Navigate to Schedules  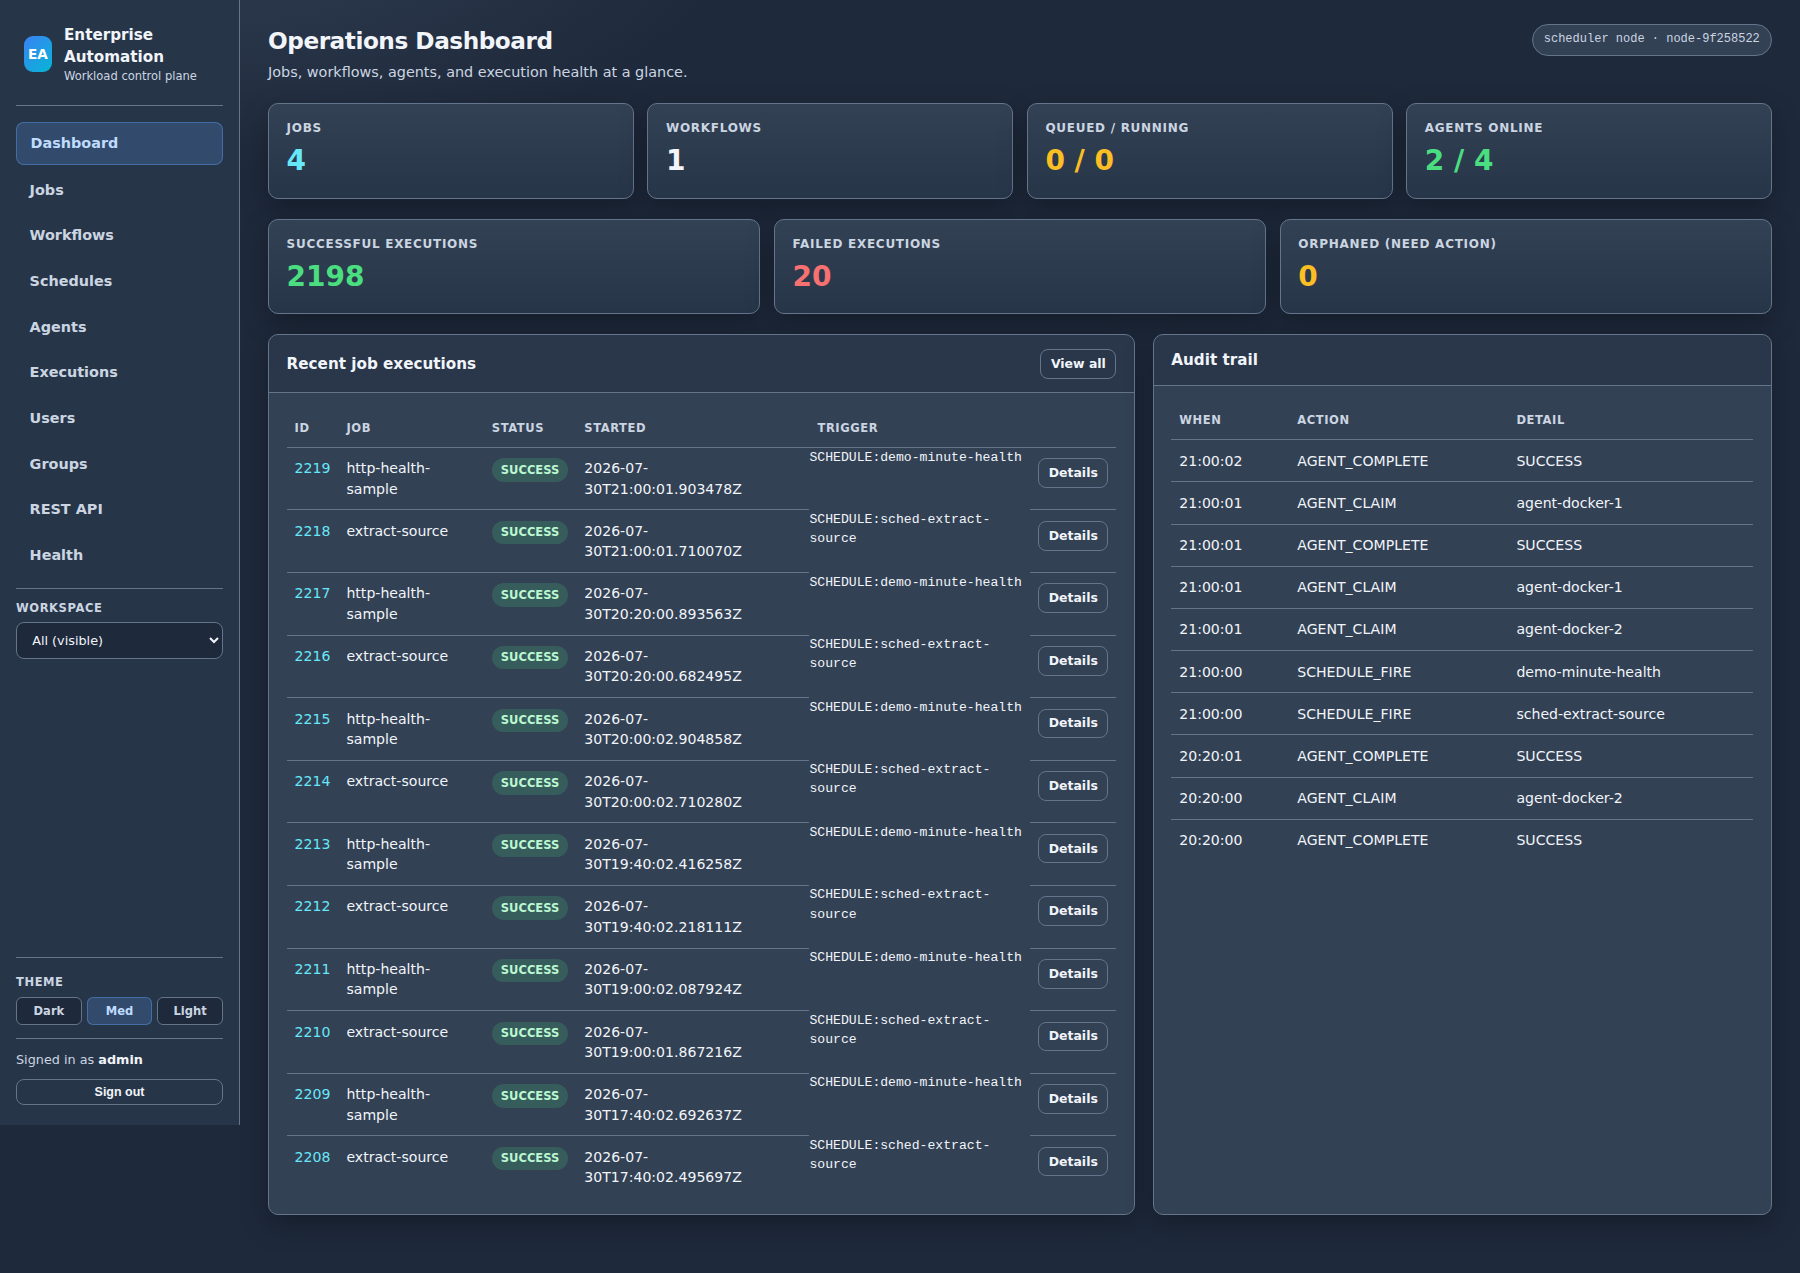pos(119,281)
